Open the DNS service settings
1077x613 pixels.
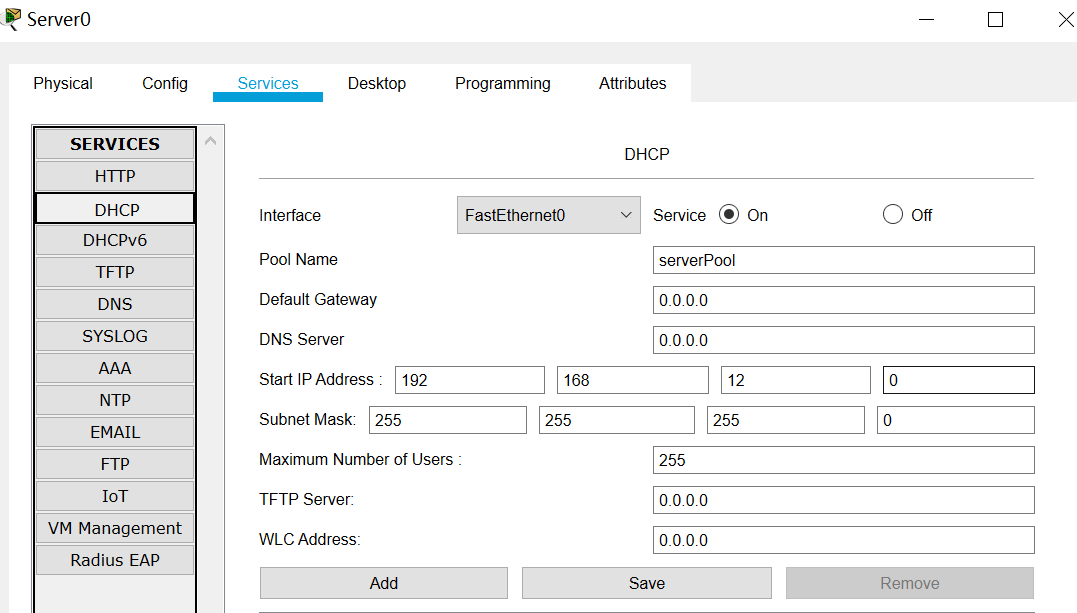point(115,304)
